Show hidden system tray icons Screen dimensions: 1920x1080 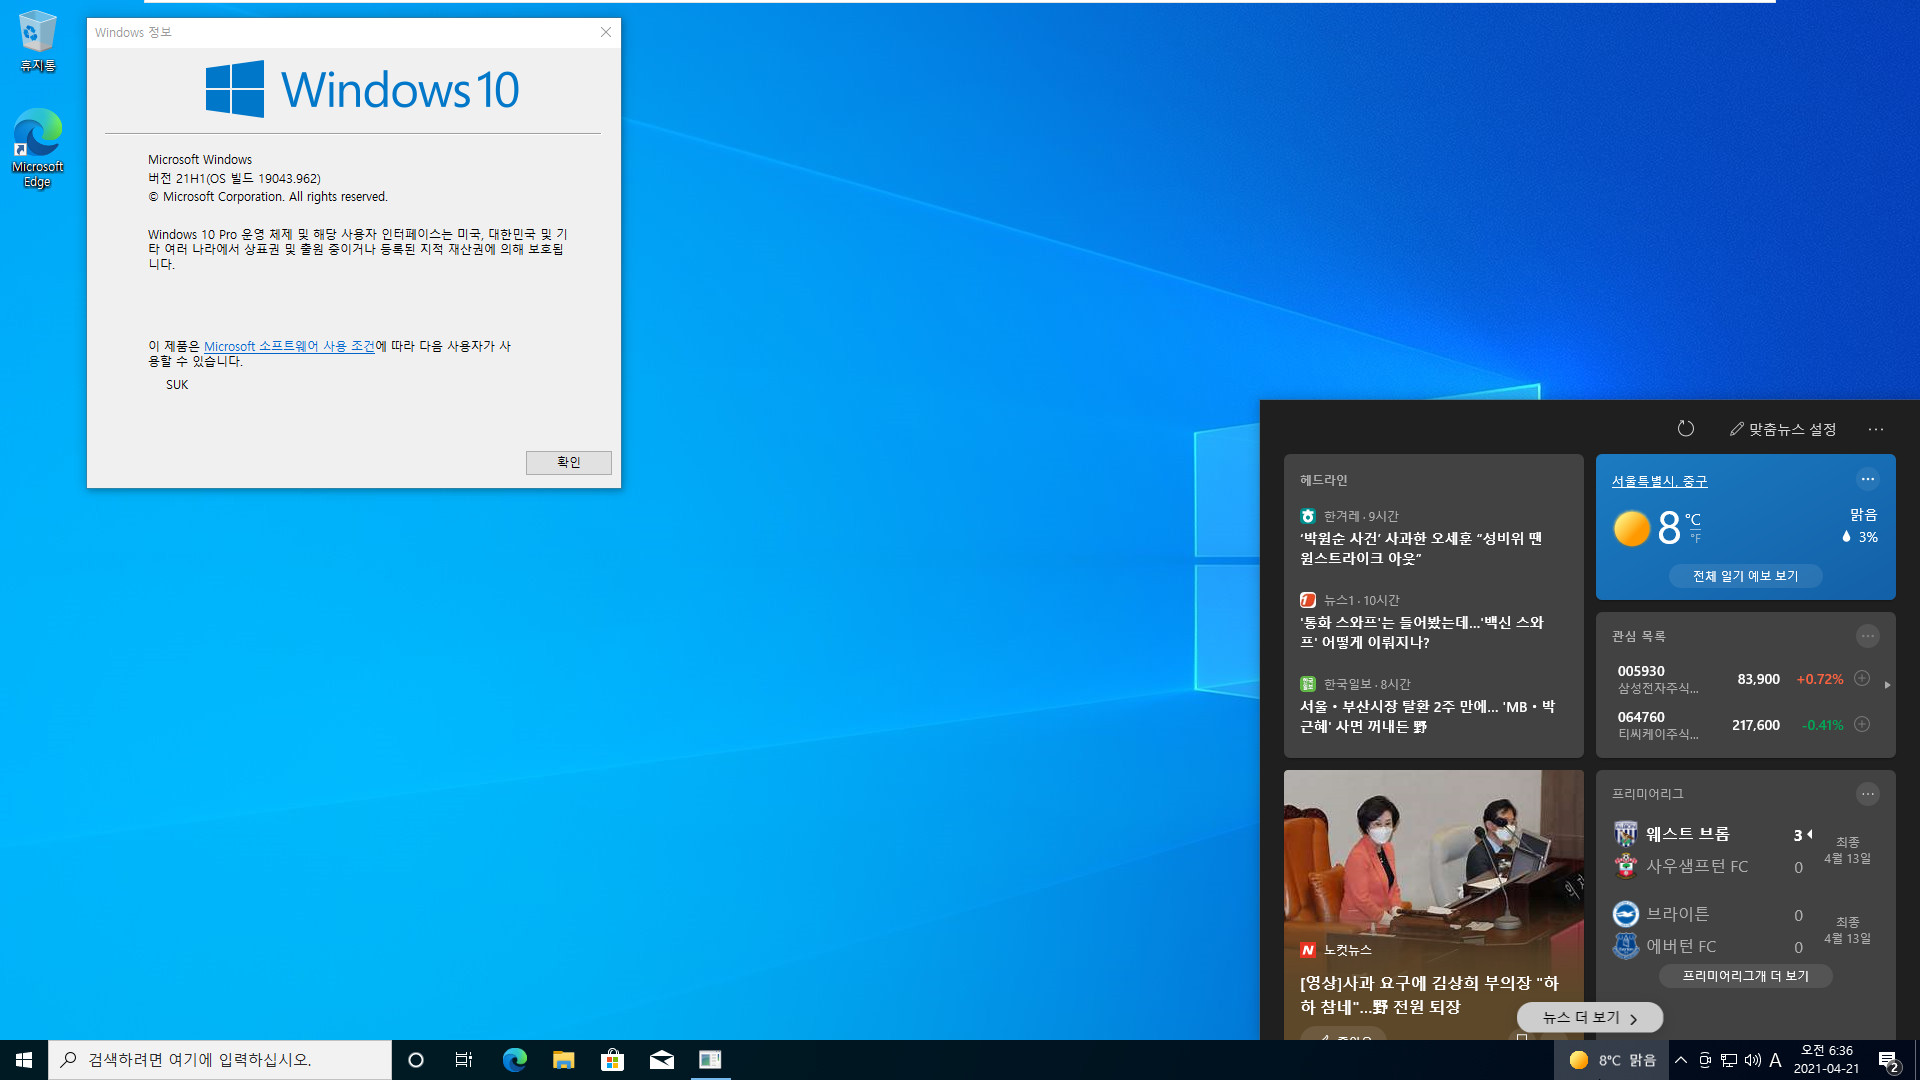click(1681, 1060)
